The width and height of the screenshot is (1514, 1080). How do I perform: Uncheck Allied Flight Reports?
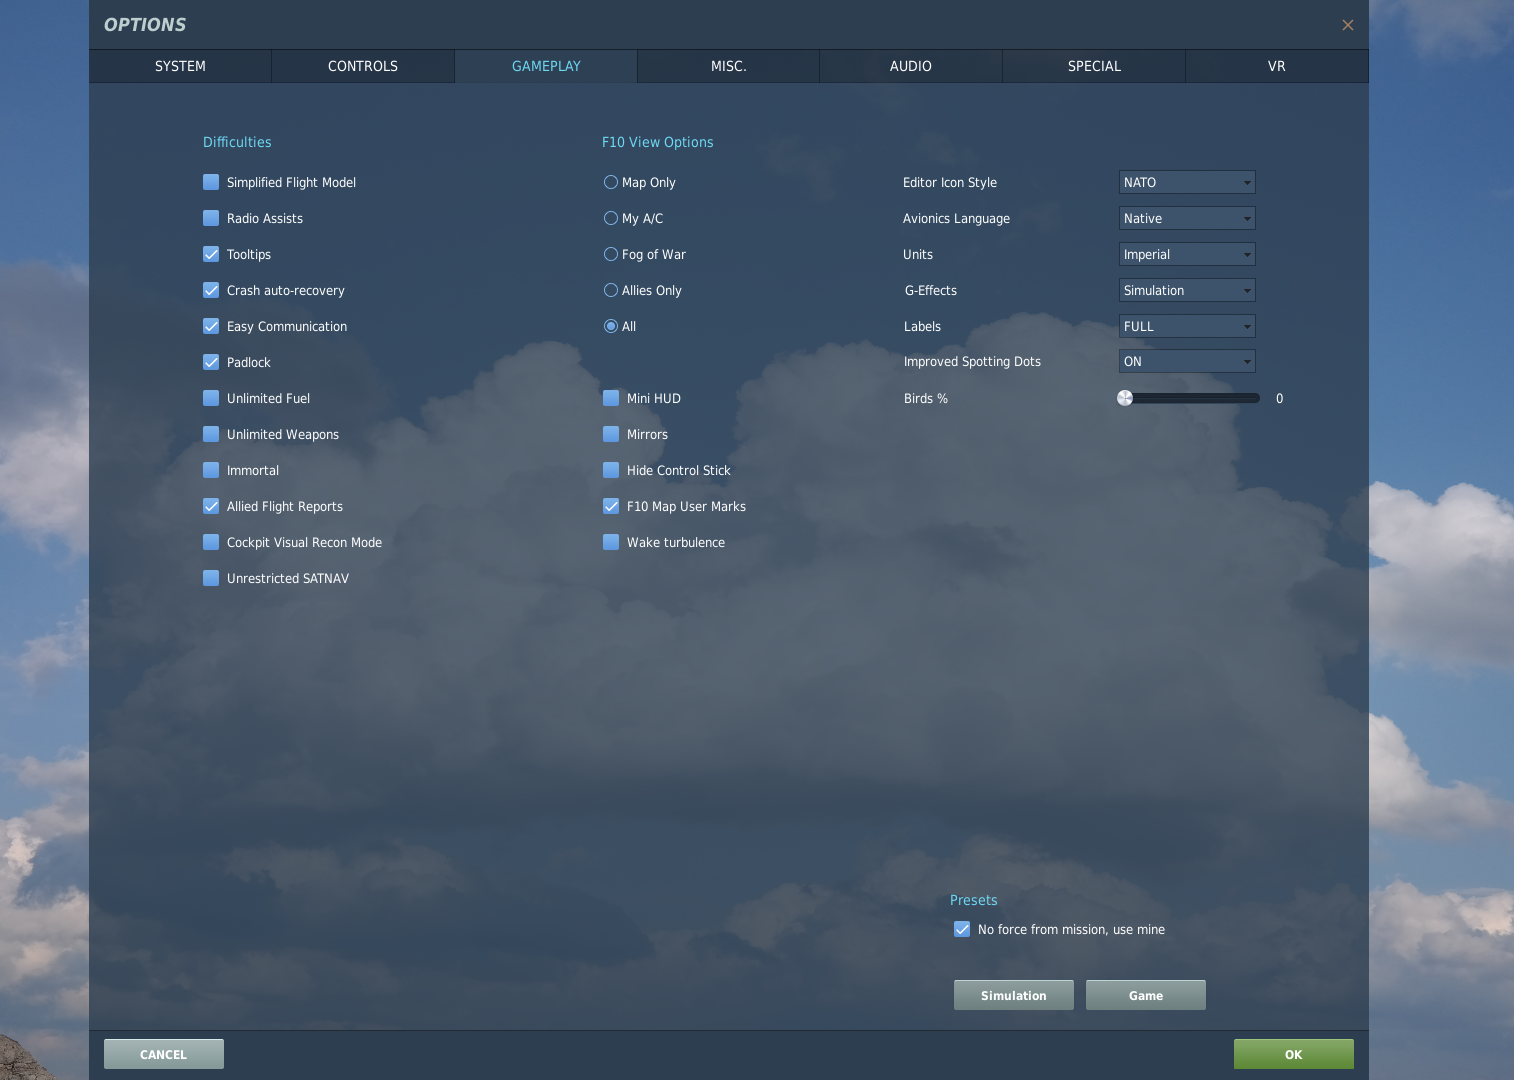coord(211,506)
